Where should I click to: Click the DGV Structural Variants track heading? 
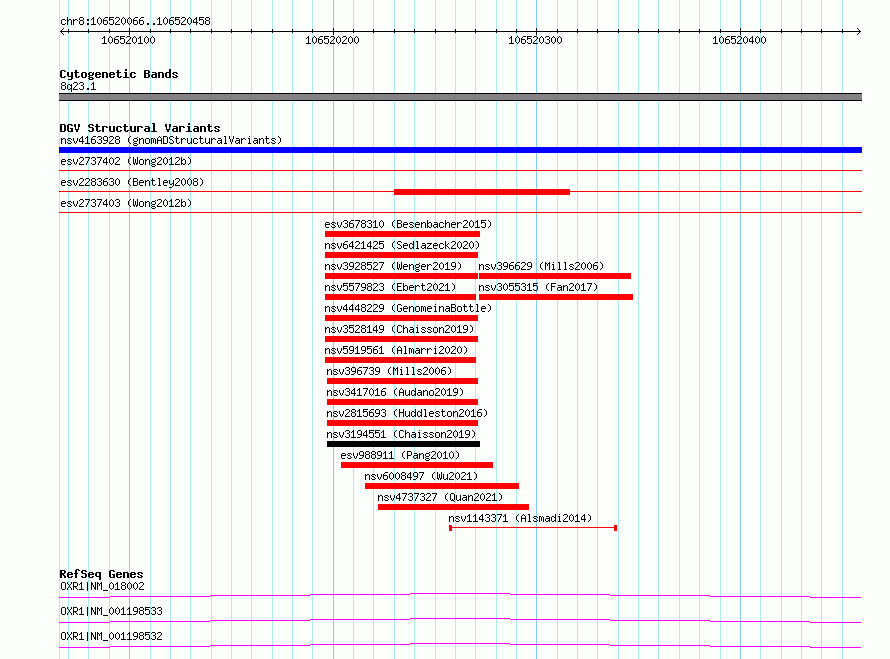[140, 128]
